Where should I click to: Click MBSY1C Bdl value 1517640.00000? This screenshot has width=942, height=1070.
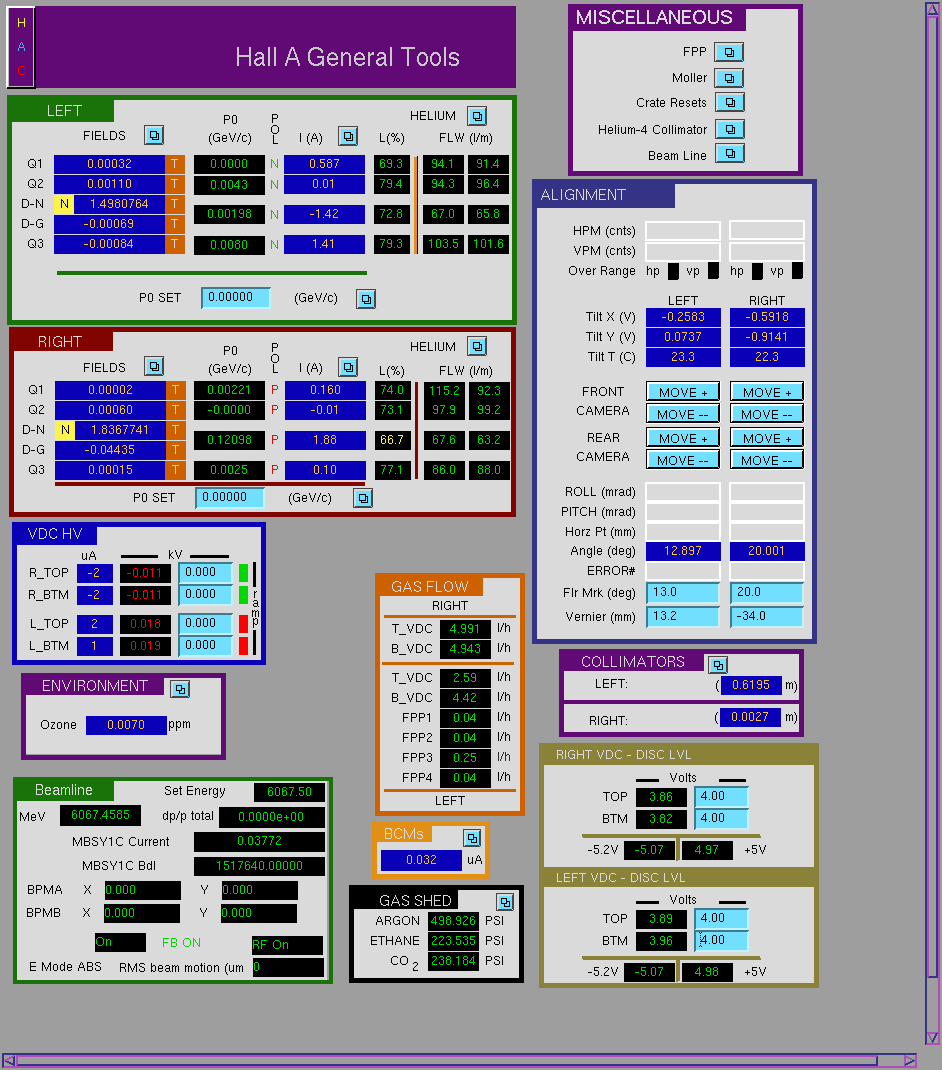[259, 866]
